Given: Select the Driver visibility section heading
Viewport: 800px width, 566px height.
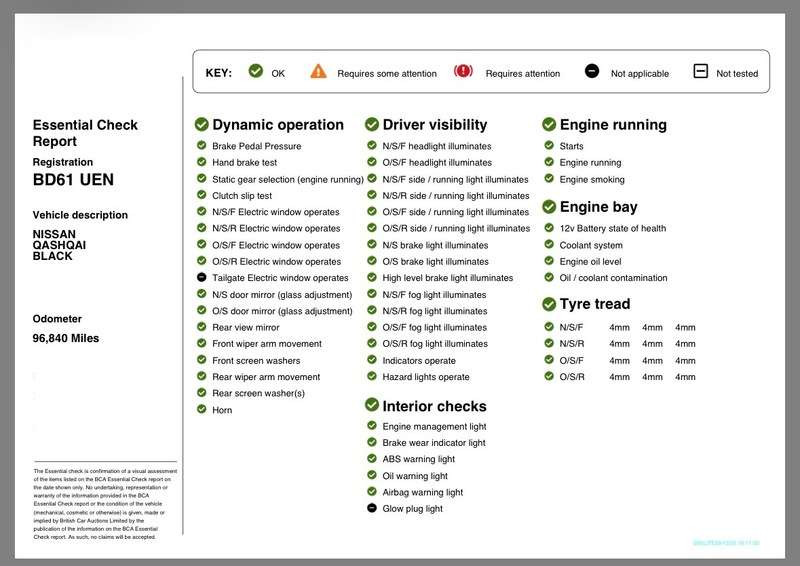Looking at the screenshot, I should pos(434,125).
